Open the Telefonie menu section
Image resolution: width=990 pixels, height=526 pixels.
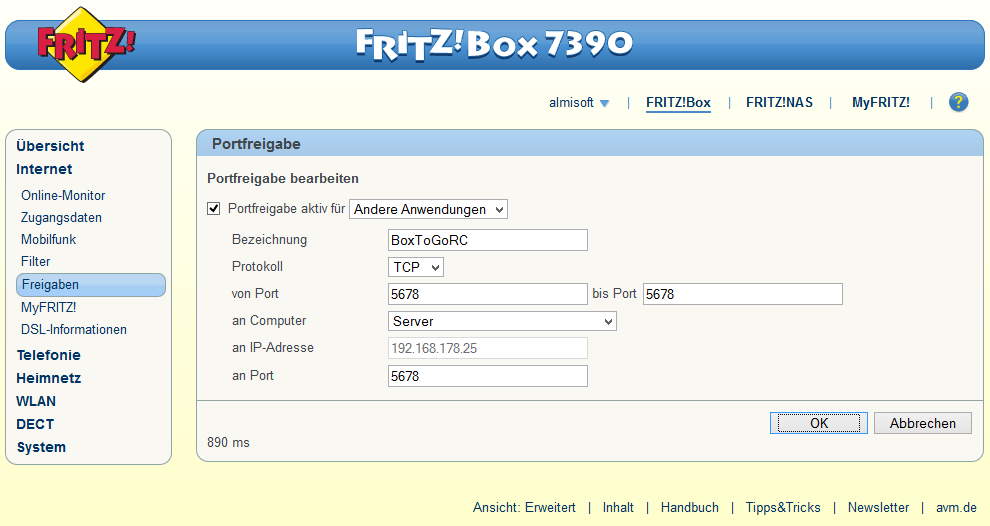point(49,355)
